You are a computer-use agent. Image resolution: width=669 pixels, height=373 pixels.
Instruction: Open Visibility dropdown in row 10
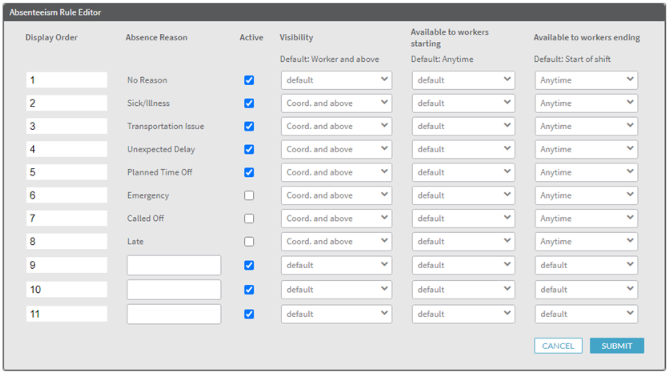pyautogui.click(x=336, y=289)
